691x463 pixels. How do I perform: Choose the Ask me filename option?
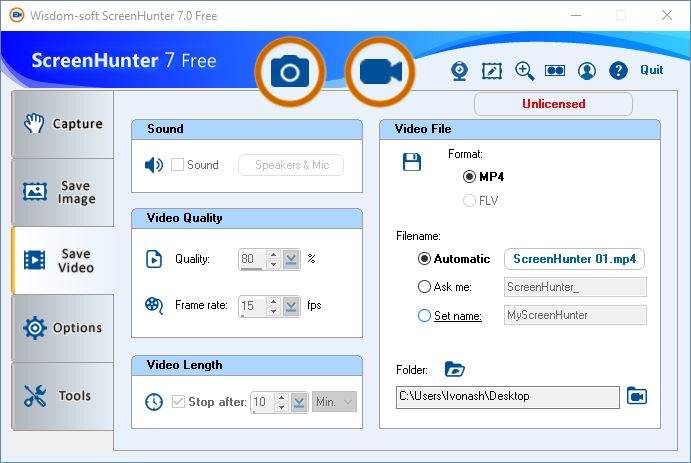(424, 287)
